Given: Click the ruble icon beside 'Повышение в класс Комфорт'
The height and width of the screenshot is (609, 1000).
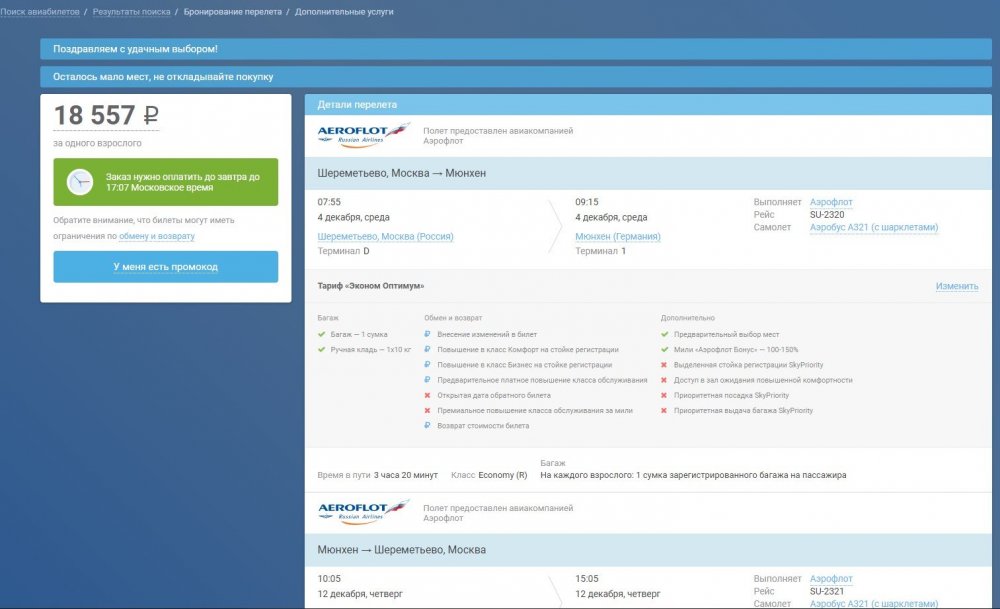Looking at the screenshot, I should [x=427, y=349].
